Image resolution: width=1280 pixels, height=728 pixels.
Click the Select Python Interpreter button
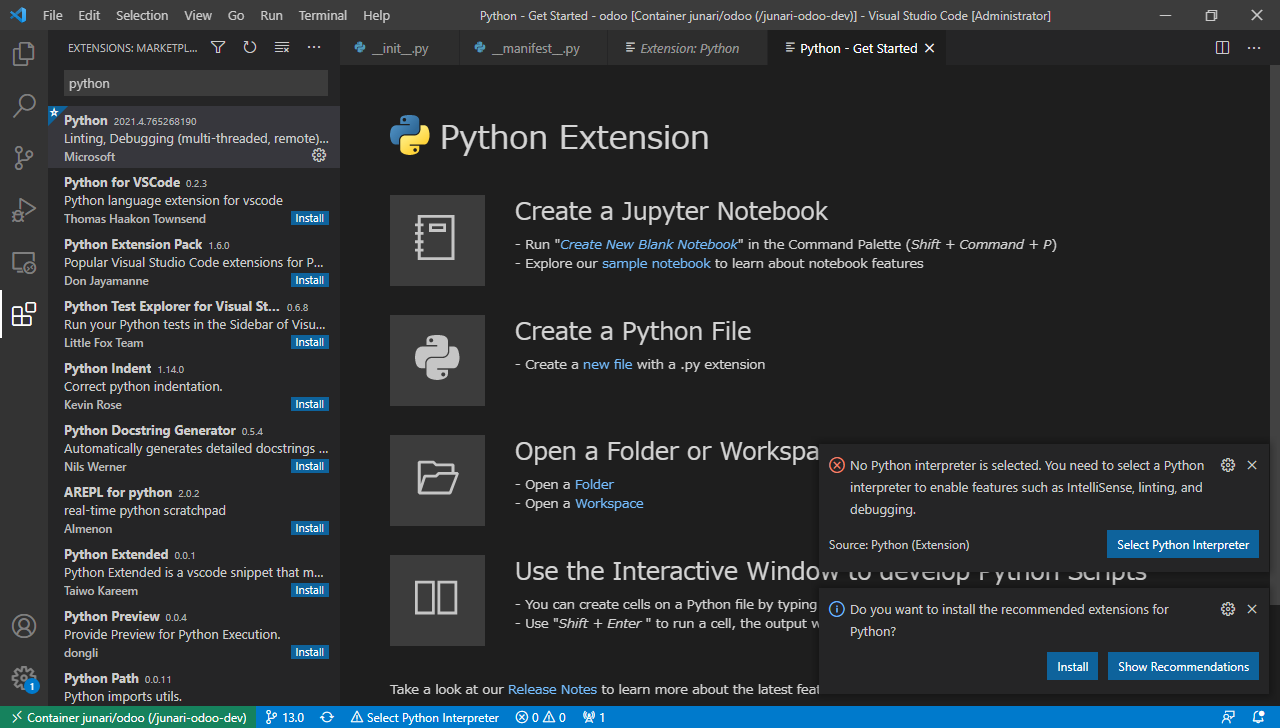1183,545
